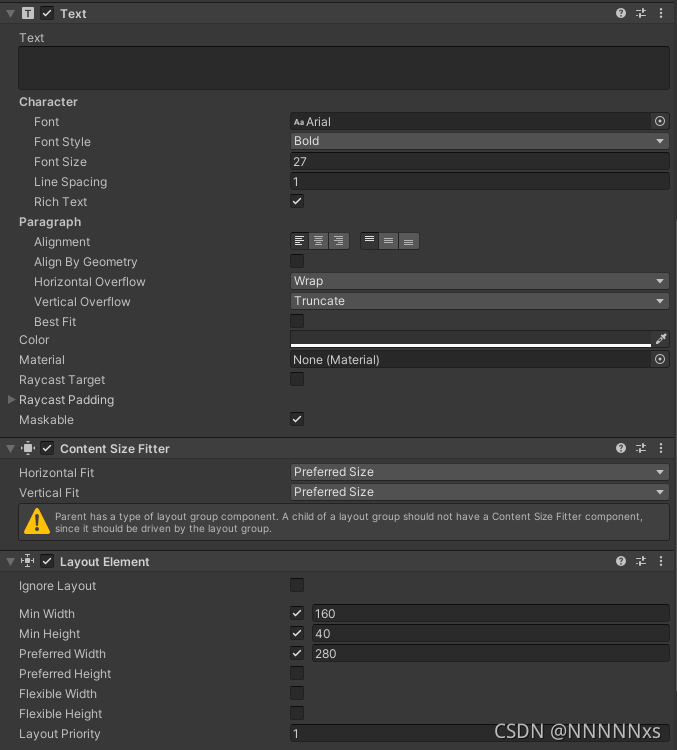Click the Paragraph section heading

(x=50, y=222)
